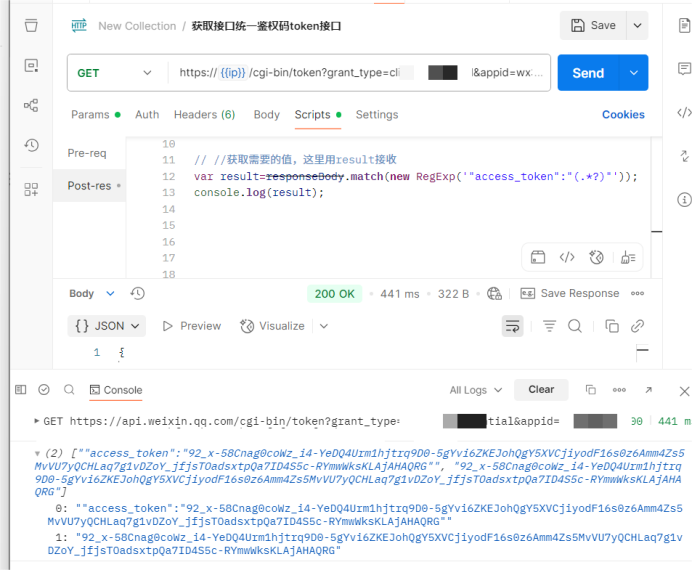
Task: Open the response history clock icon
Action: click(137, 293)
